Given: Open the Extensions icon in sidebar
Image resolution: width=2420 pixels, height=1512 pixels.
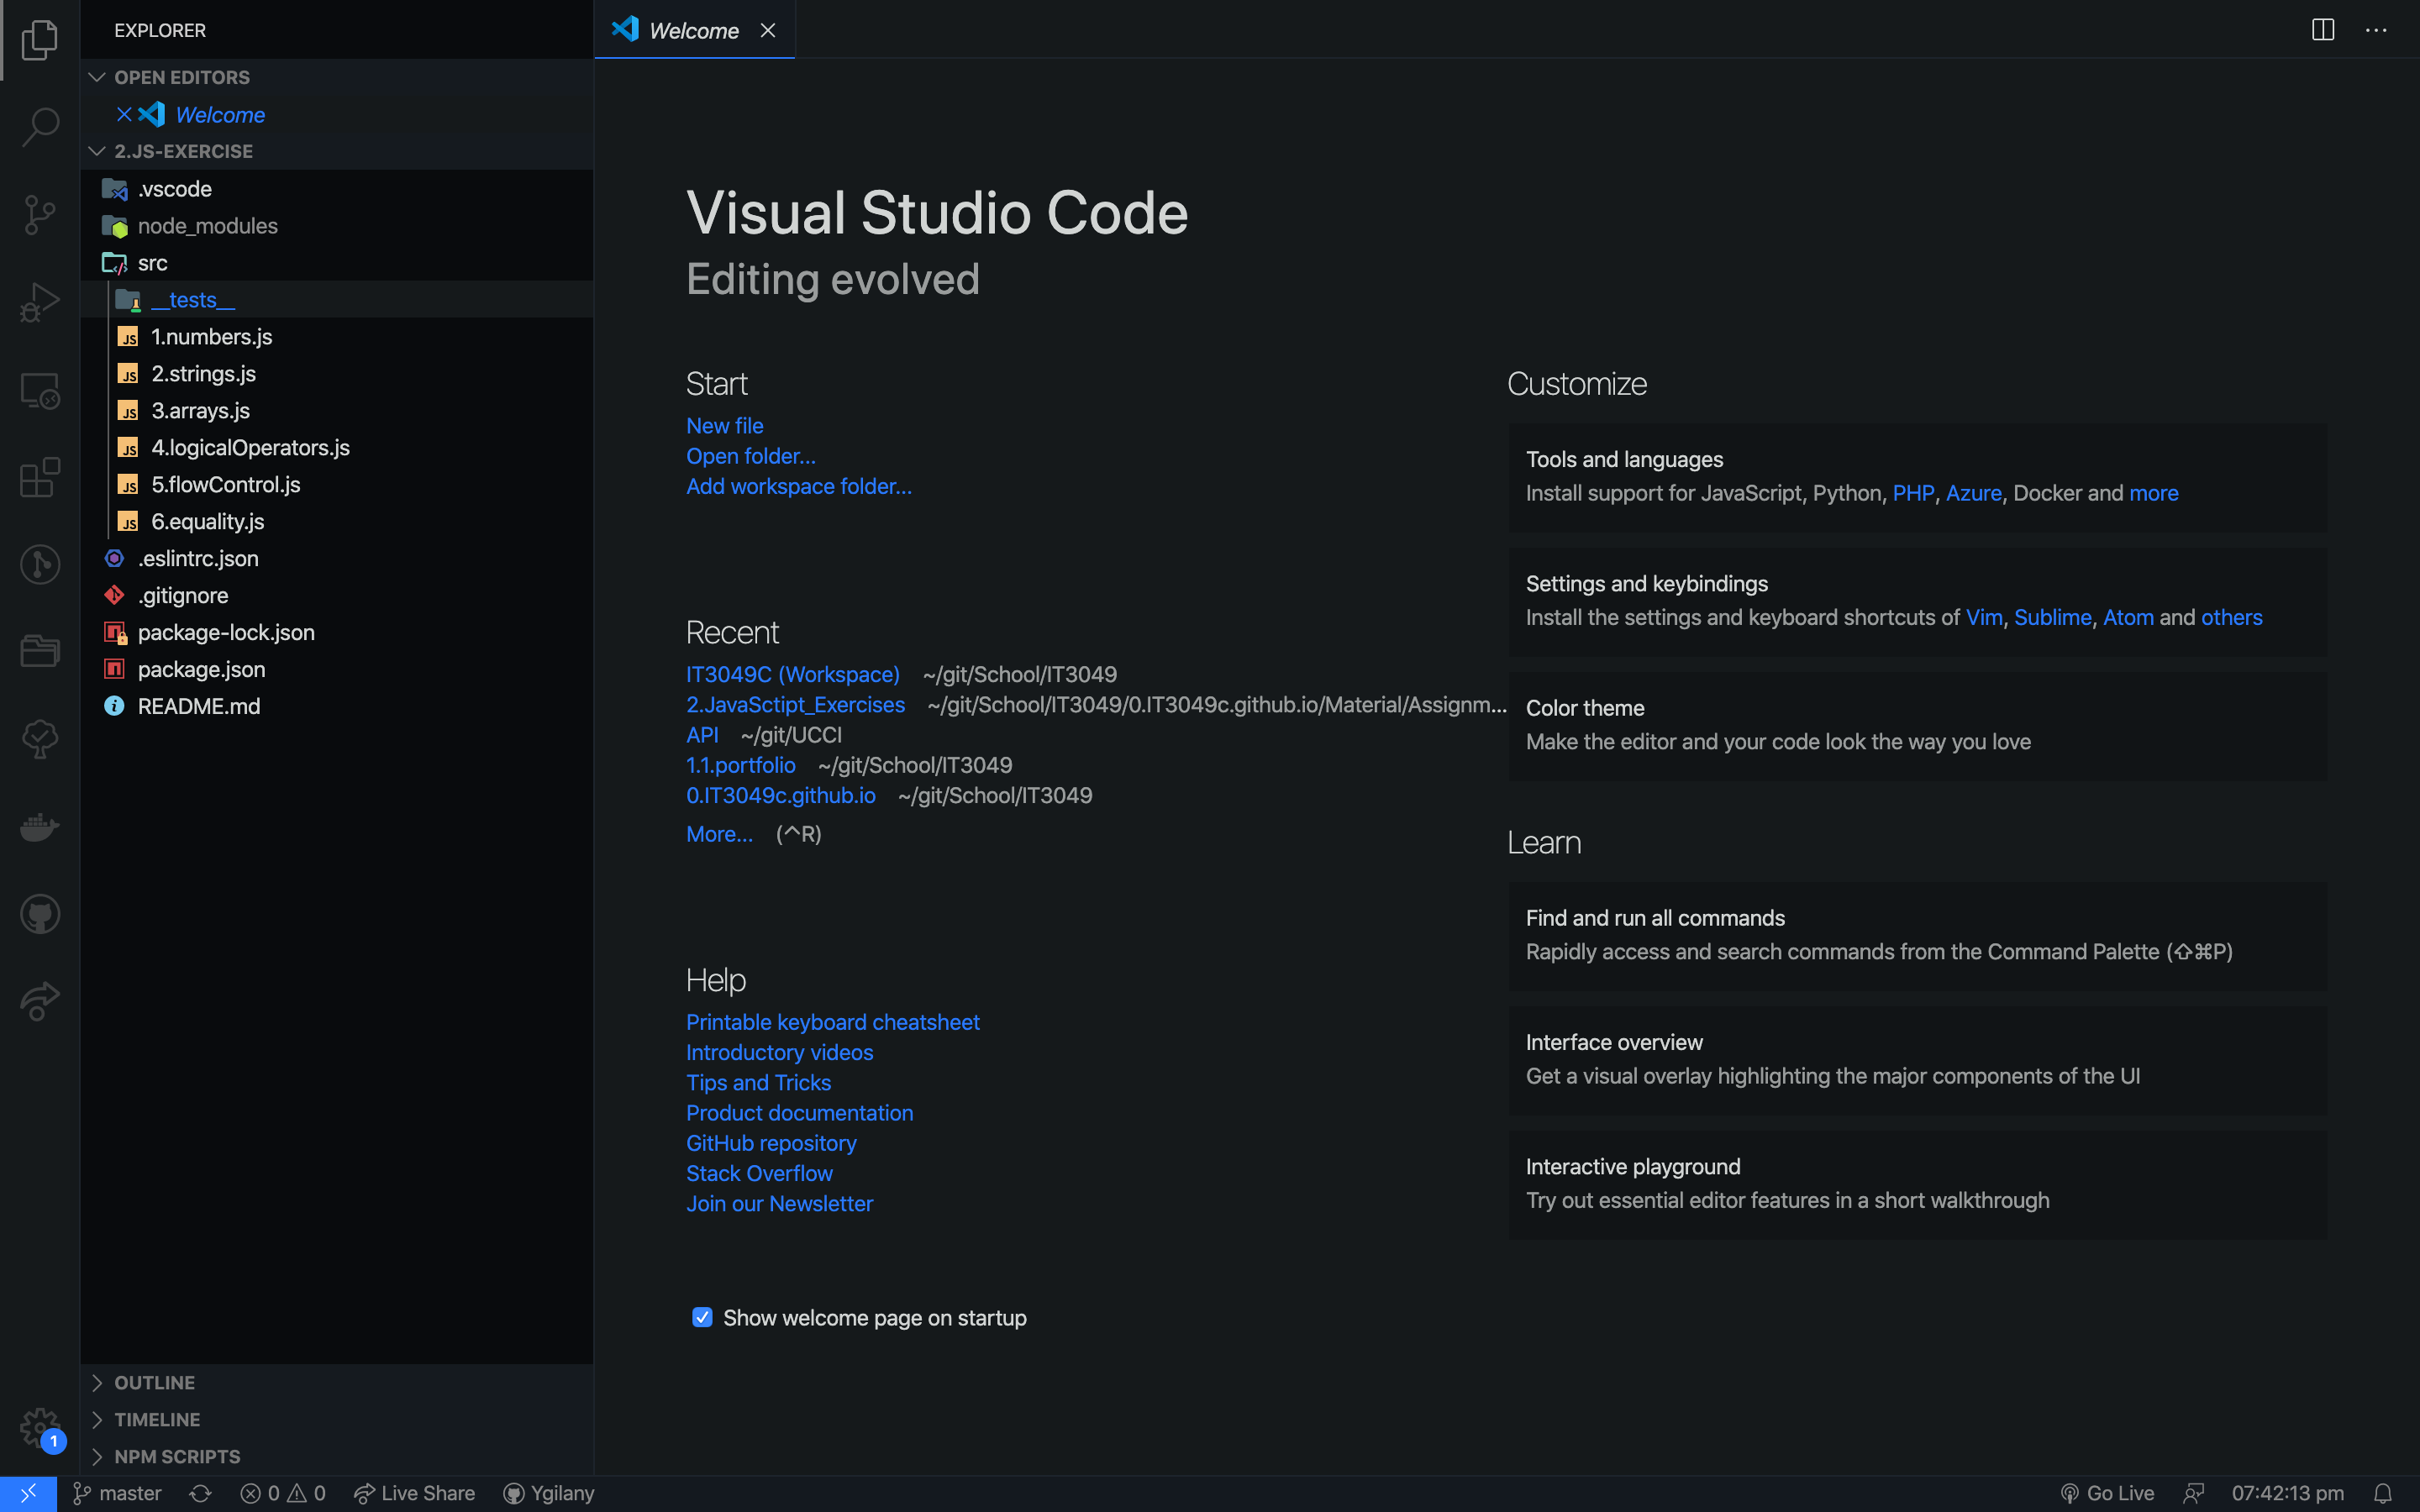Looking at the screenshot, I should click(40, 479).
